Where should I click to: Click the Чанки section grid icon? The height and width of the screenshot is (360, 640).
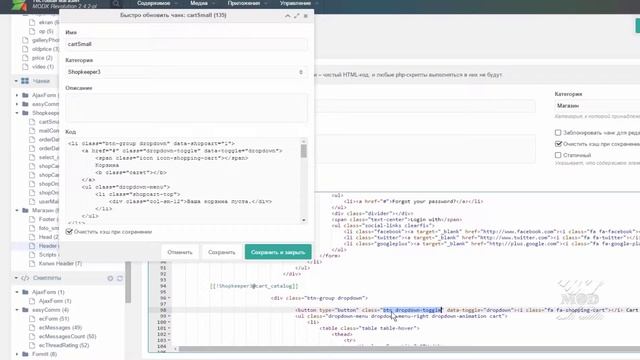tap(25, 81)
